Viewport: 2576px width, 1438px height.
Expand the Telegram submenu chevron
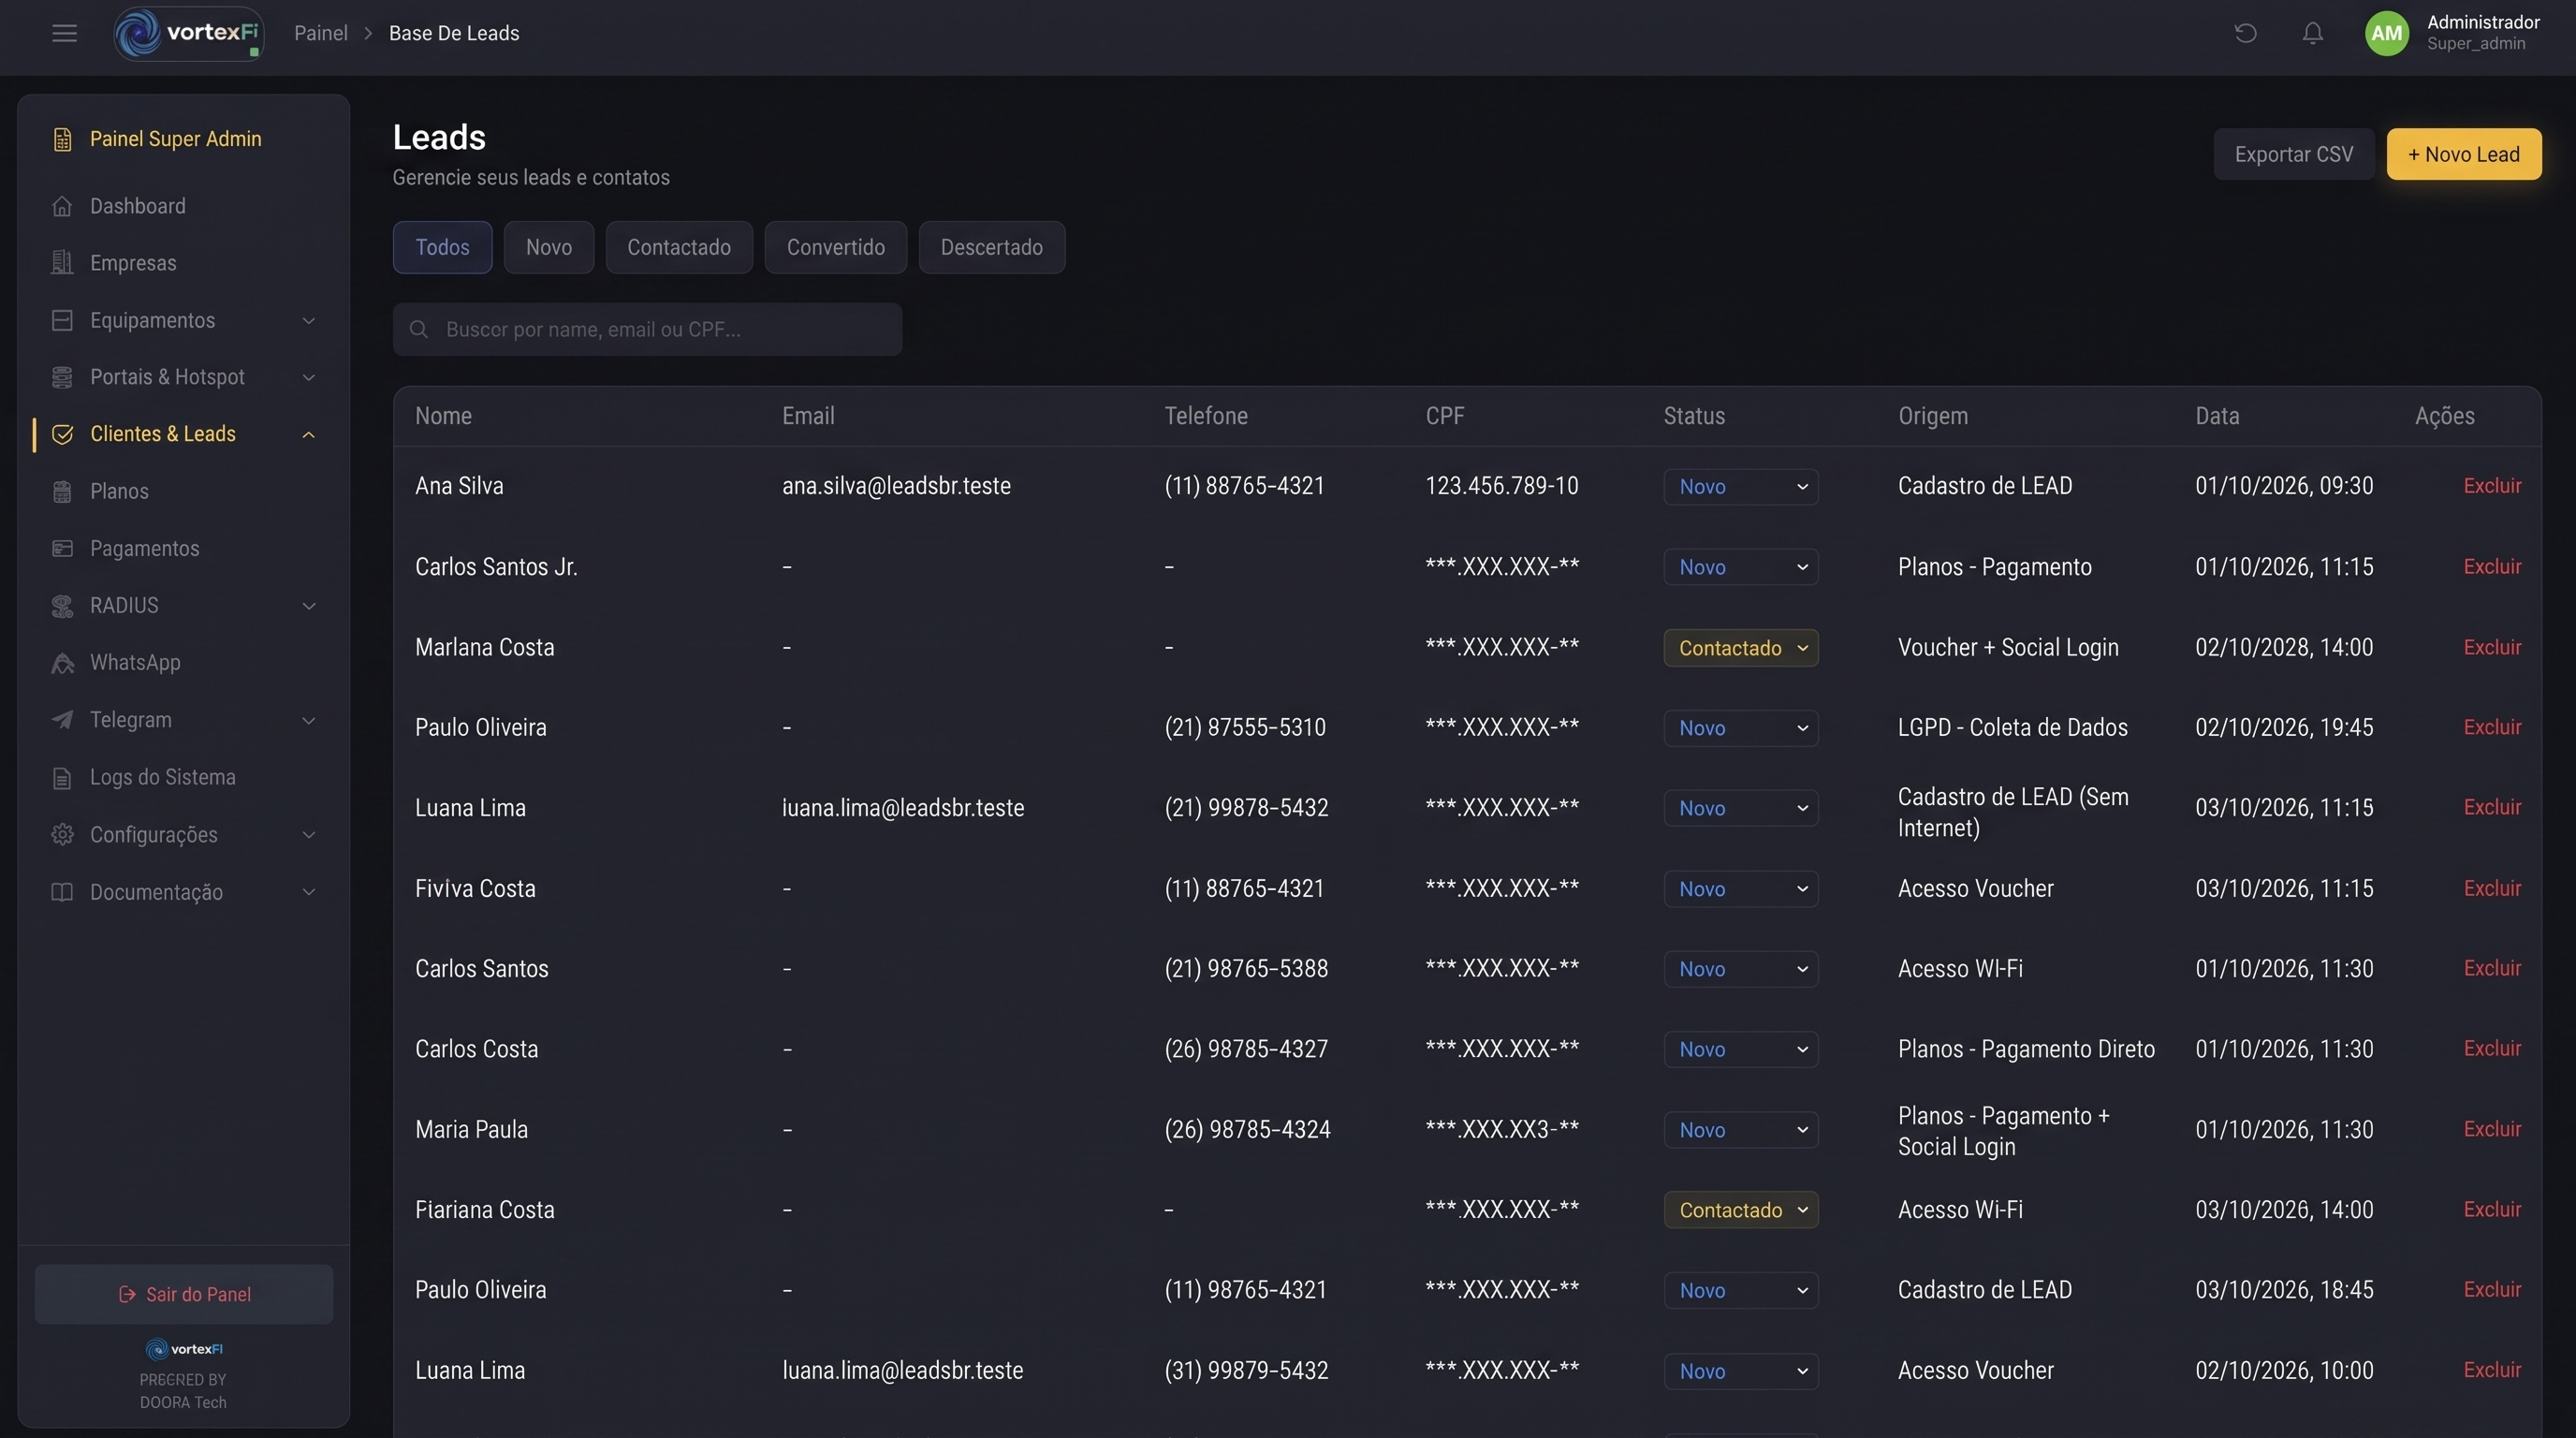(x=309, y=720)
